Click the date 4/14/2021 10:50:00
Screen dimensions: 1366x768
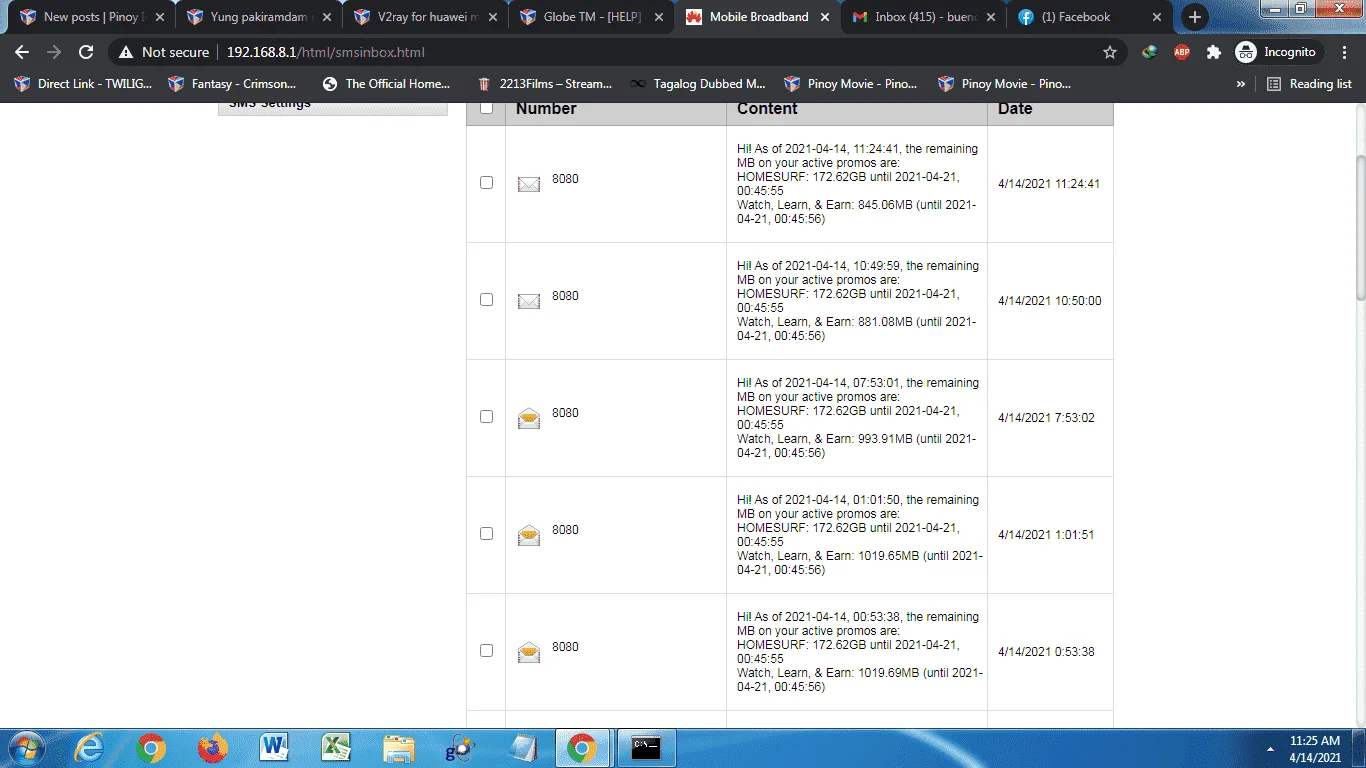(1050, 301)
